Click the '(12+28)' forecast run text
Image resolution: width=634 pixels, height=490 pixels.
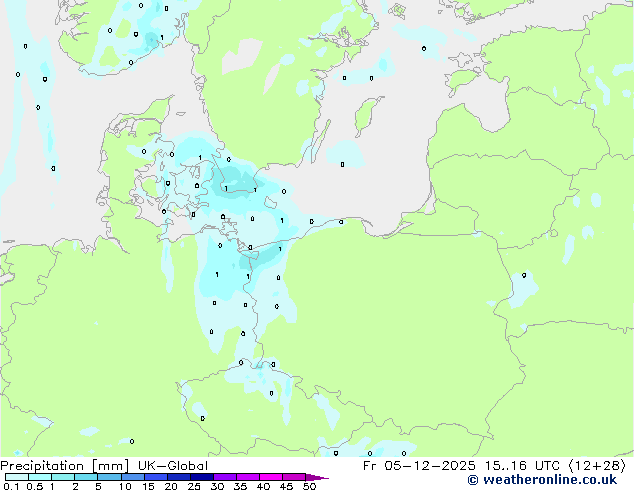tap(598, 466)
